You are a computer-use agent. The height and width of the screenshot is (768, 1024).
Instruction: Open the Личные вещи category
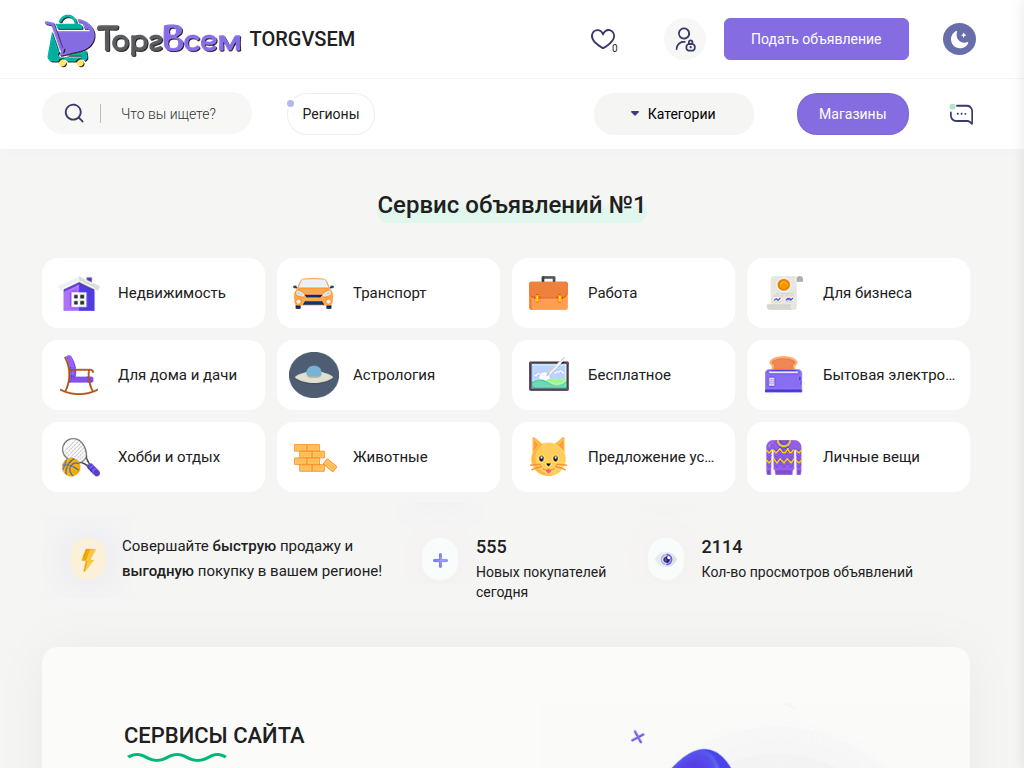coord(858,457)
